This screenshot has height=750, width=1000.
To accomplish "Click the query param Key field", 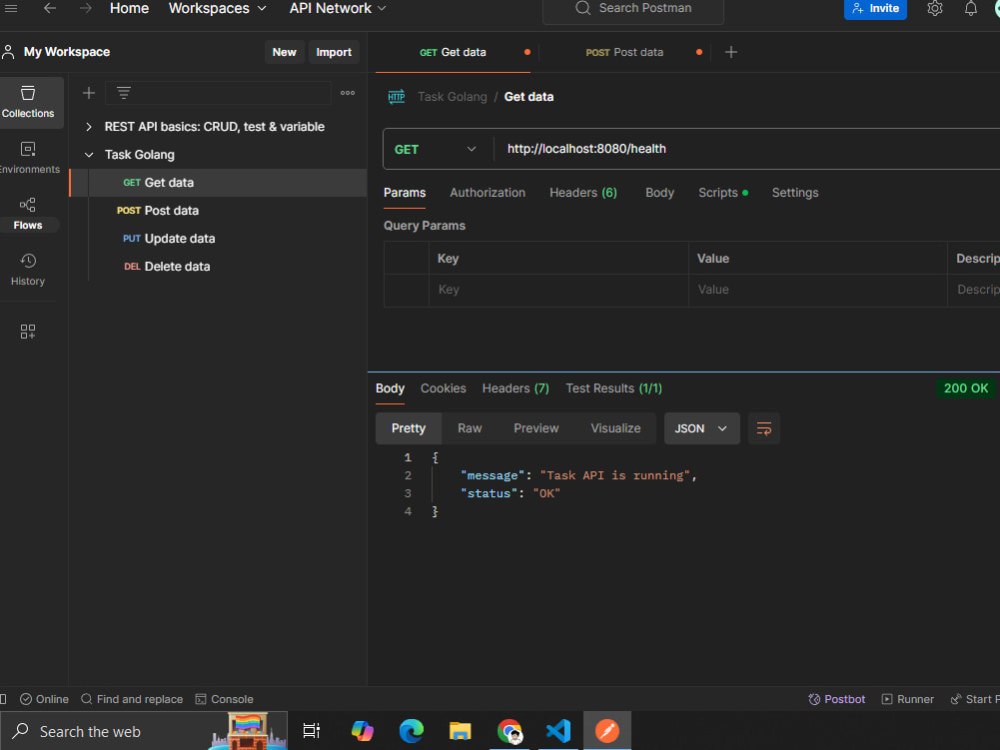I will click(x=558, y=290).
